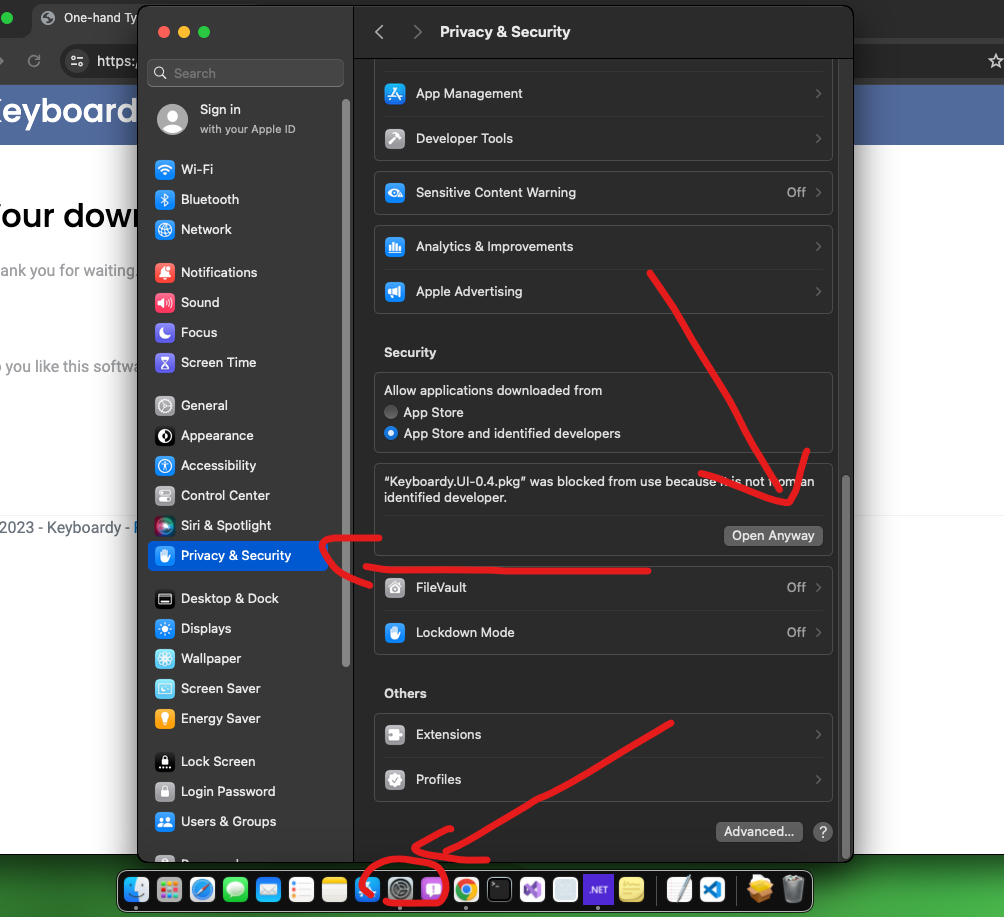Click the help question mark button
The height and width of the screenshot is (917, 1004).
[x=823, y=832]
